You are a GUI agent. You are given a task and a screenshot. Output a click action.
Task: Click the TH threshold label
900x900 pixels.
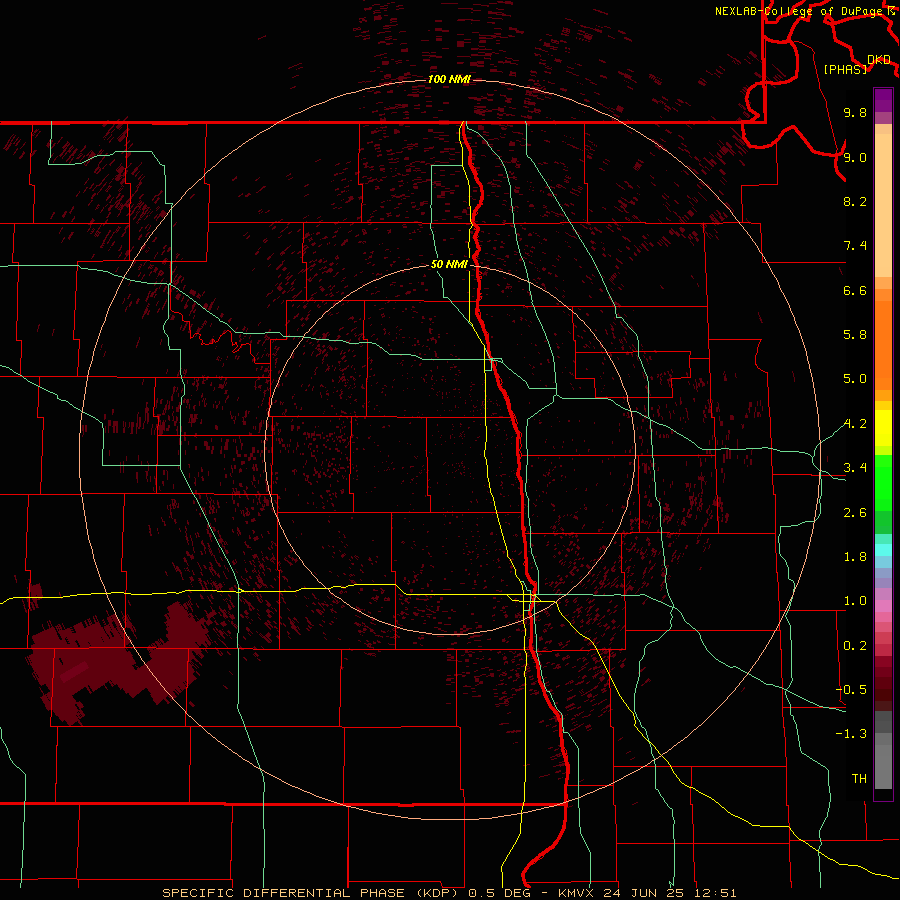tap(859, 779)
